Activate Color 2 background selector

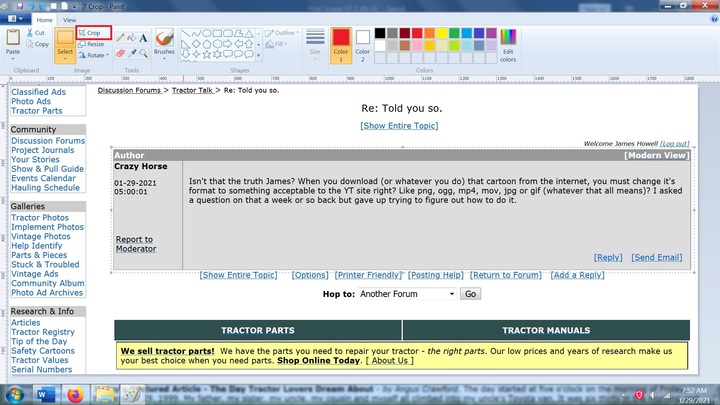point(362,45)
